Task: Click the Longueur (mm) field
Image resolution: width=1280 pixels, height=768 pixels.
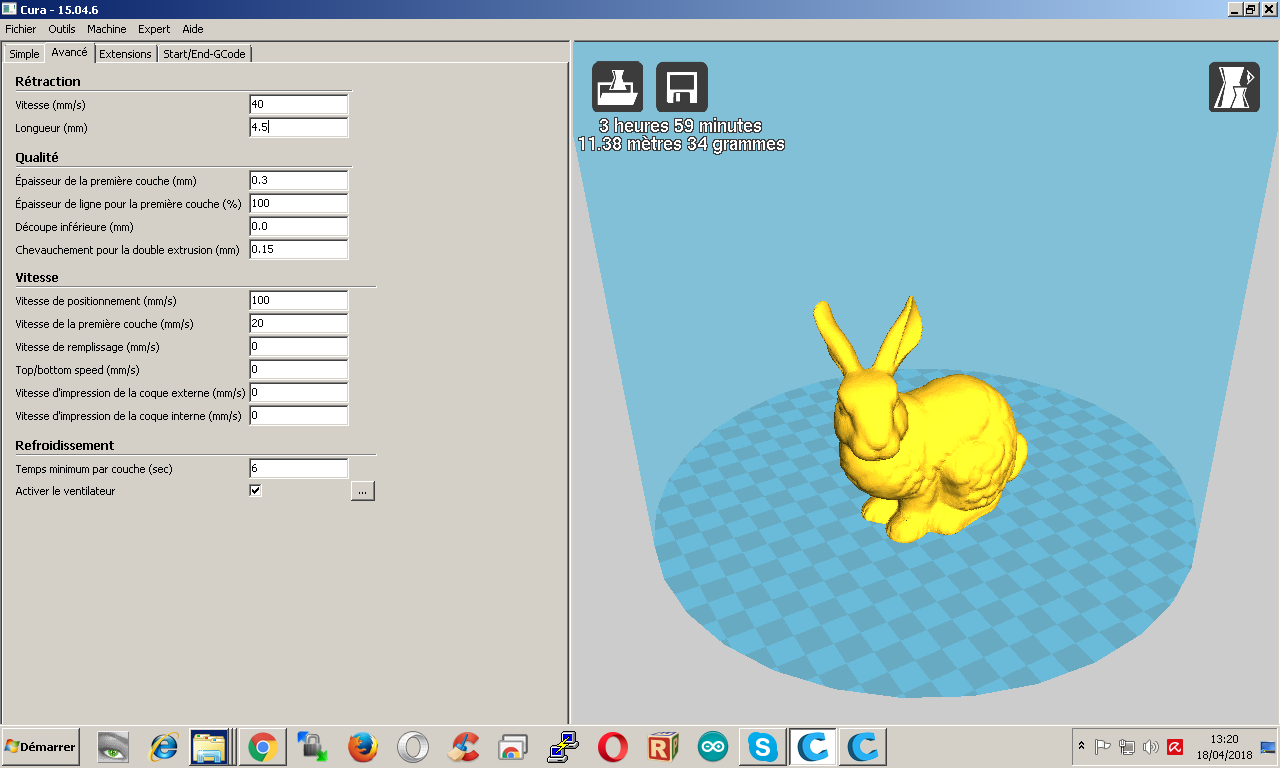Action: pyautogui.click(x=299, y=127)
